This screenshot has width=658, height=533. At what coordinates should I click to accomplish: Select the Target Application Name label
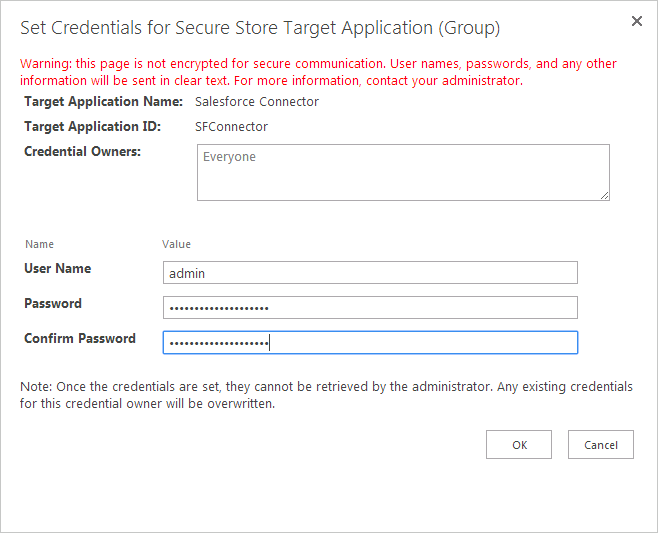[103, 101]
